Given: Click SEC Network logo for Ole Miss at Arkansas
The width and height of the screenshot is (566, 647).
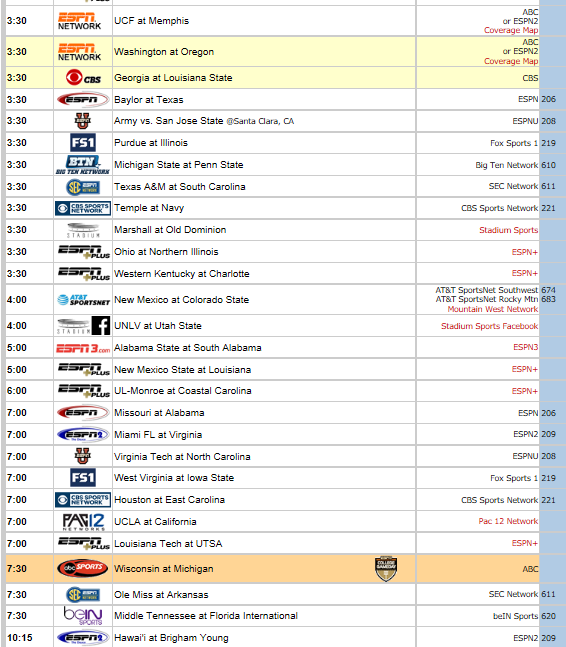Looking at the screenshot, I should pos(83,595).
